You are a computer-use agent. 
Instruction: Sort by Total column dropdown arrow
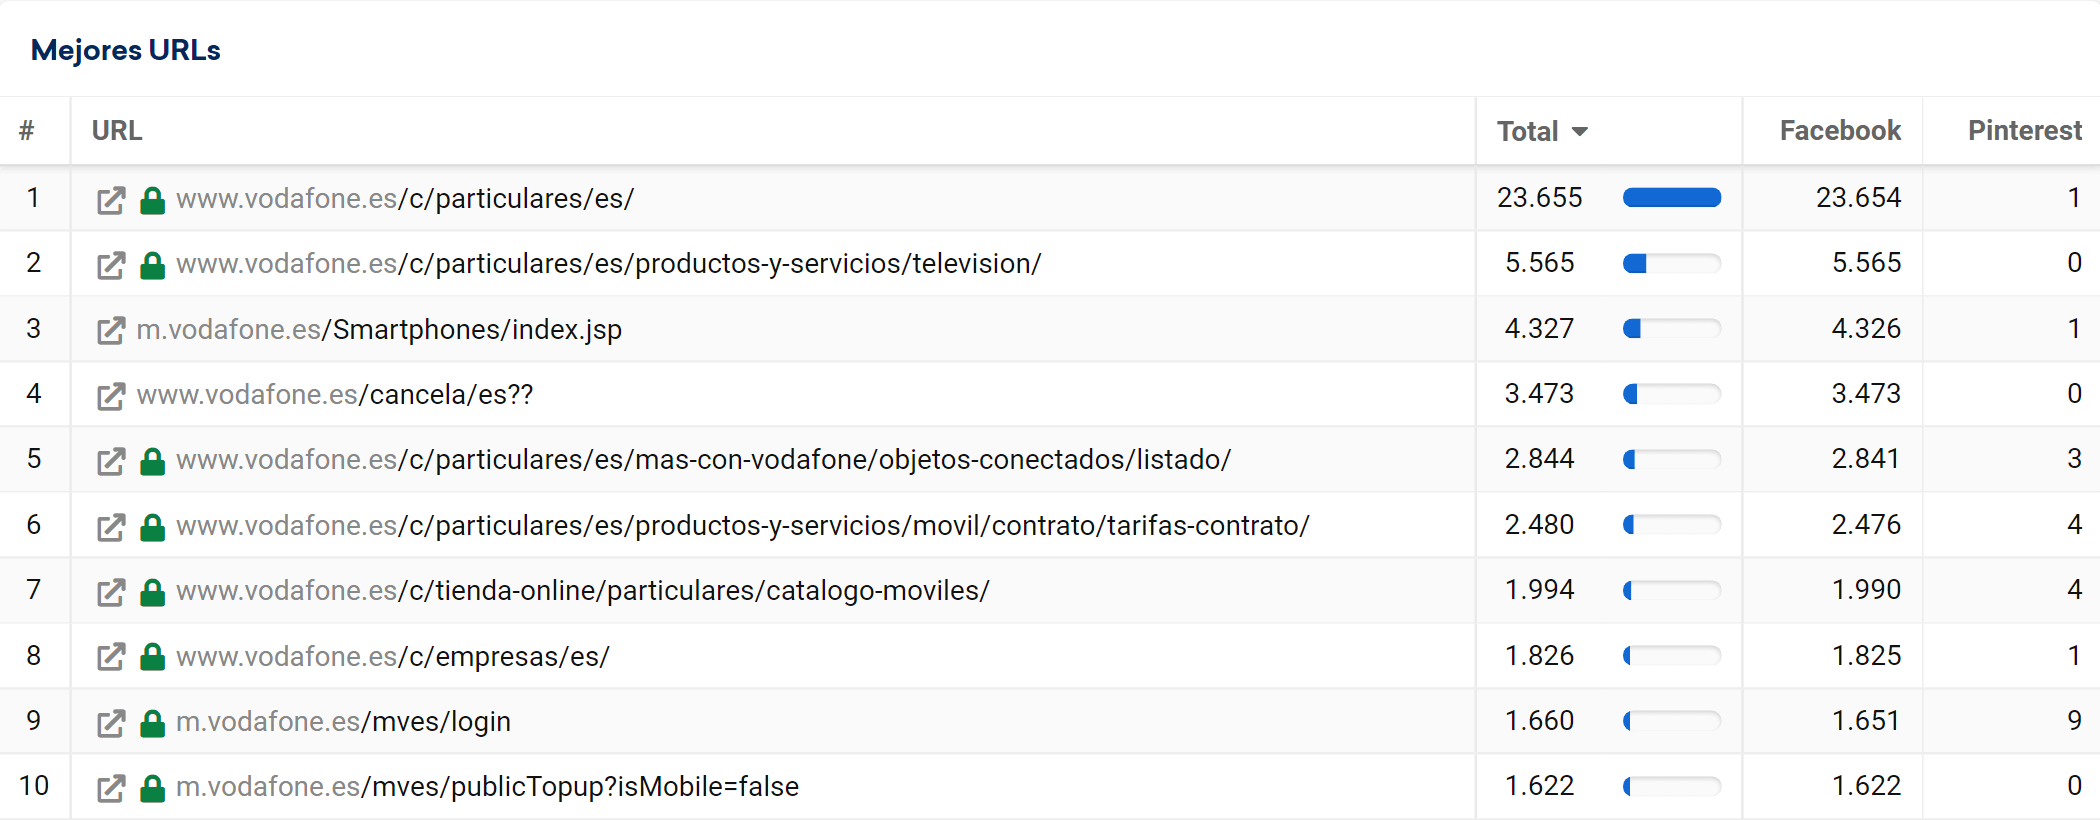(1580, 132)
